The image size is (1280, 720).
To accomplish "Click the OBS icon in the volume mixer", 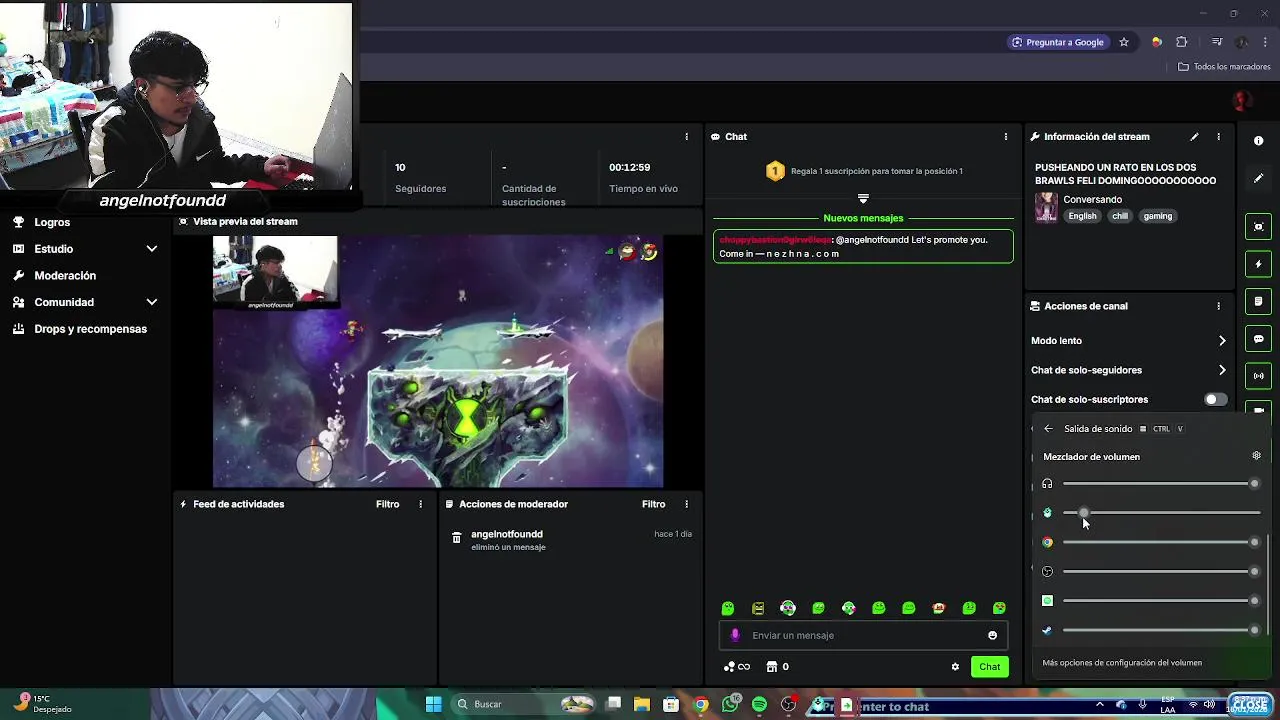I will (1047, 572).
